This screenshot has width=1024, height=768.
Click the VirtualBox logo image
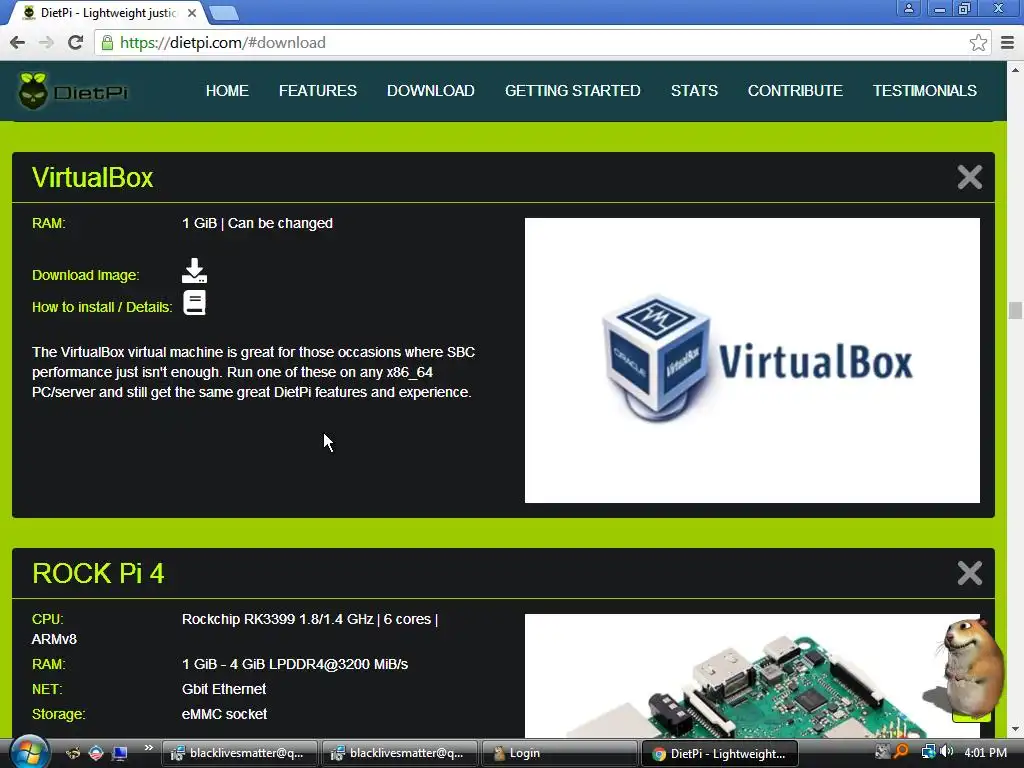point(752,360)
